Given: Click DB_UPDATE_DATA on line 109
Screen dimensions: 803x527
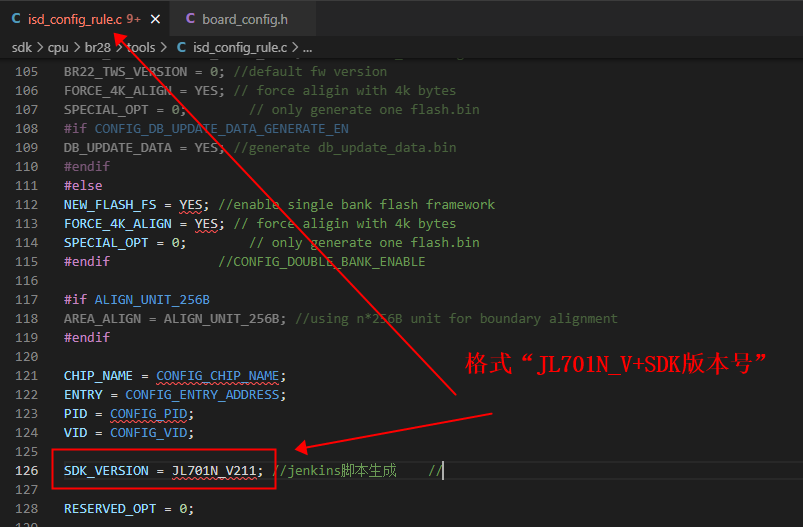Looking at the screenshot, I should pyautogui.click(x=117, y=147).
